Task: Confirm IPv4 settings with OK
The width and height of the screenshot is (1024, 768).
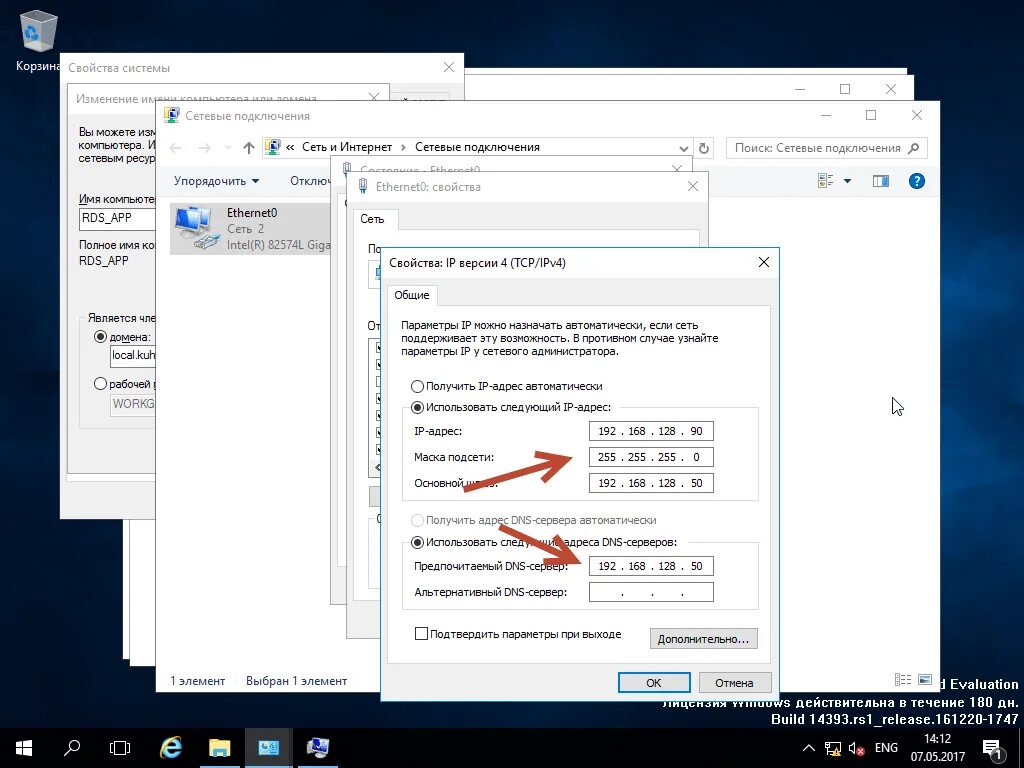Action: point(654,682)
